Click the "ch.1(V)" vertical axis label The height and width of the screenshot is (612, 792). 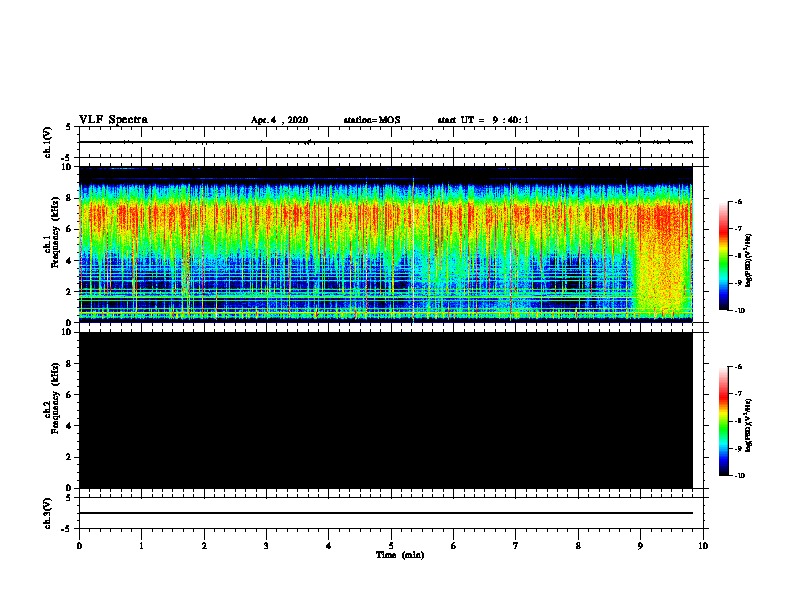click(48, 142)
